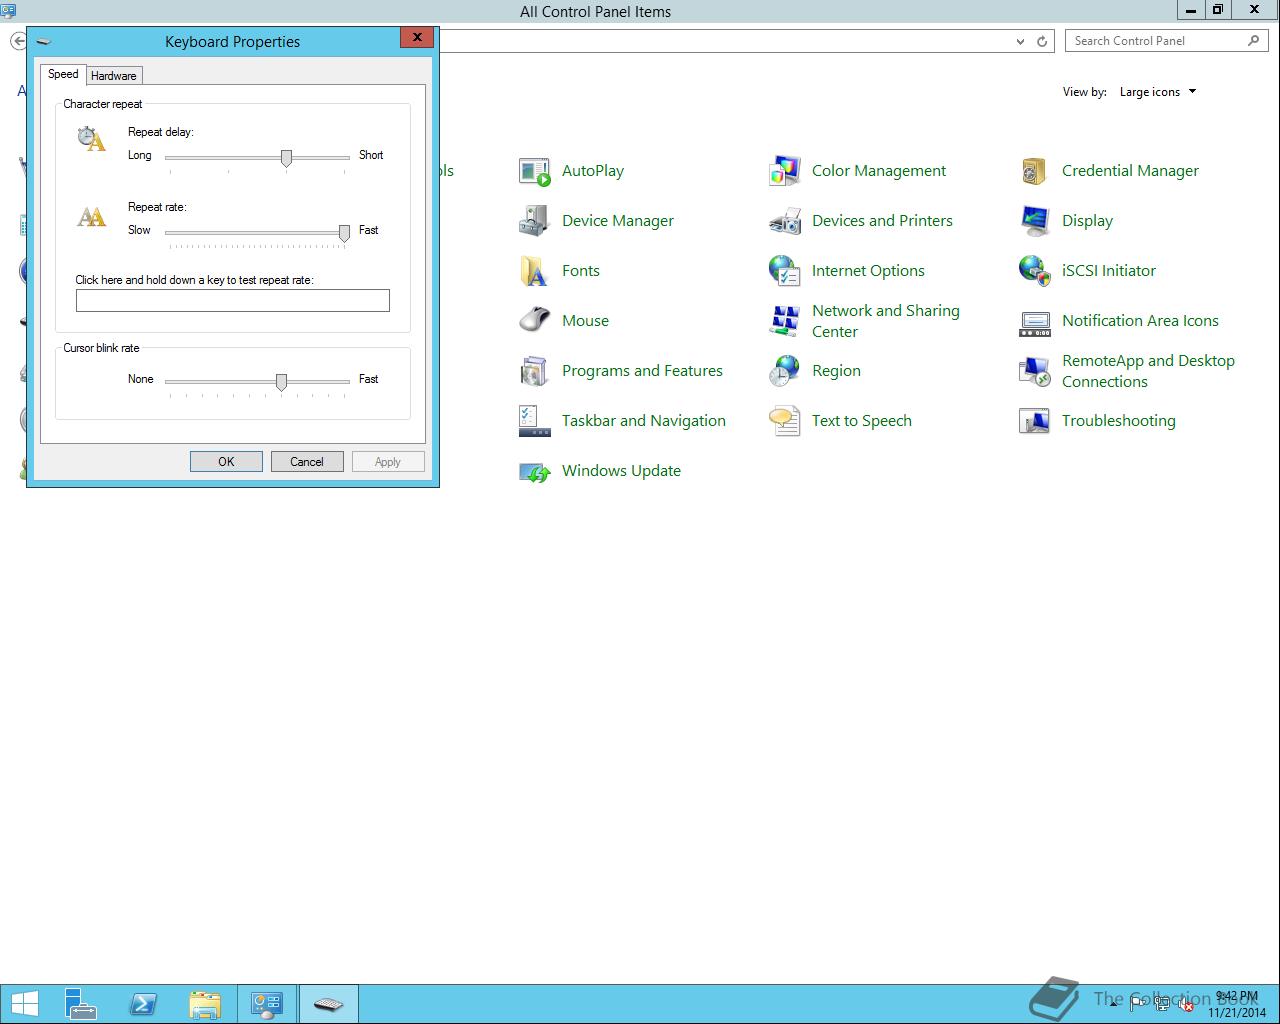Open the Display link text
This screenshot has width=1280, height=1024.
point(1087,221)
